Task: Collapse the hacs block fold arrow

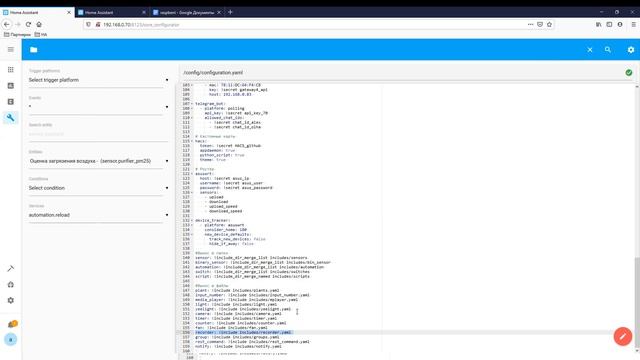Action: pyautogui.click(x=192, y=141)
